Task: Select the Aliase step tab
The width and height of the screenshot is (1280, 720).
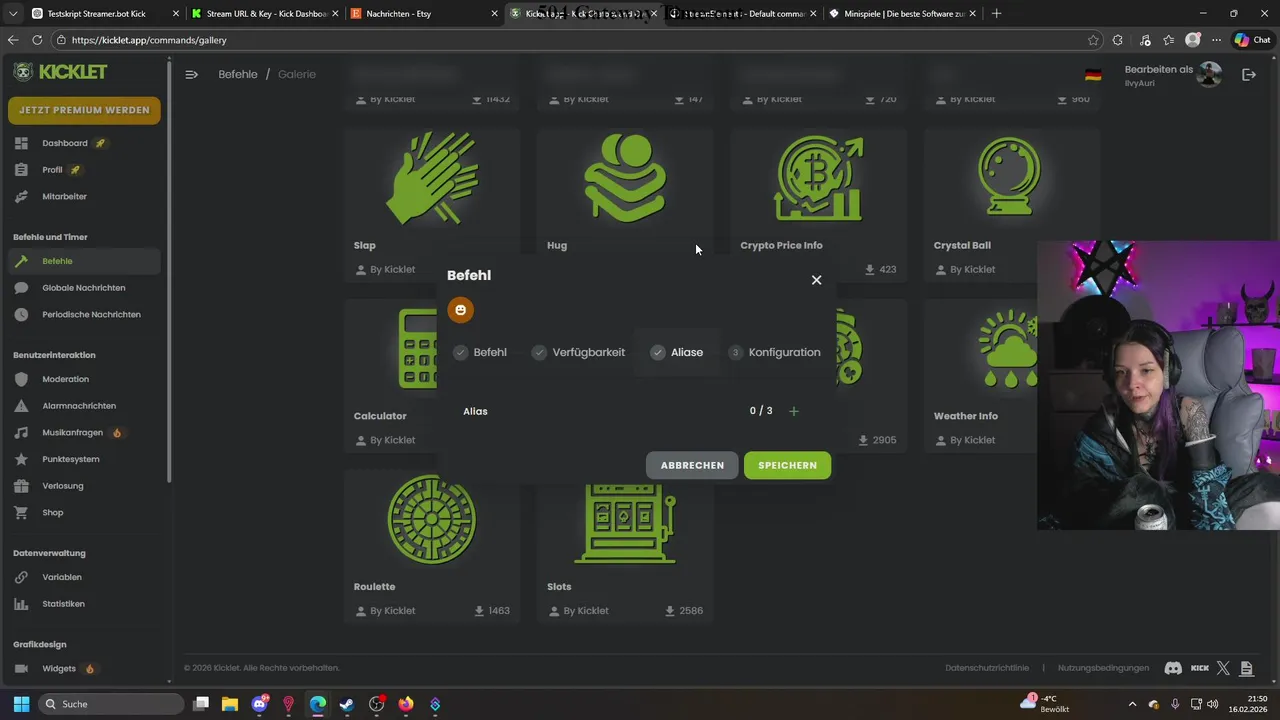Action: tap(677, 352)
